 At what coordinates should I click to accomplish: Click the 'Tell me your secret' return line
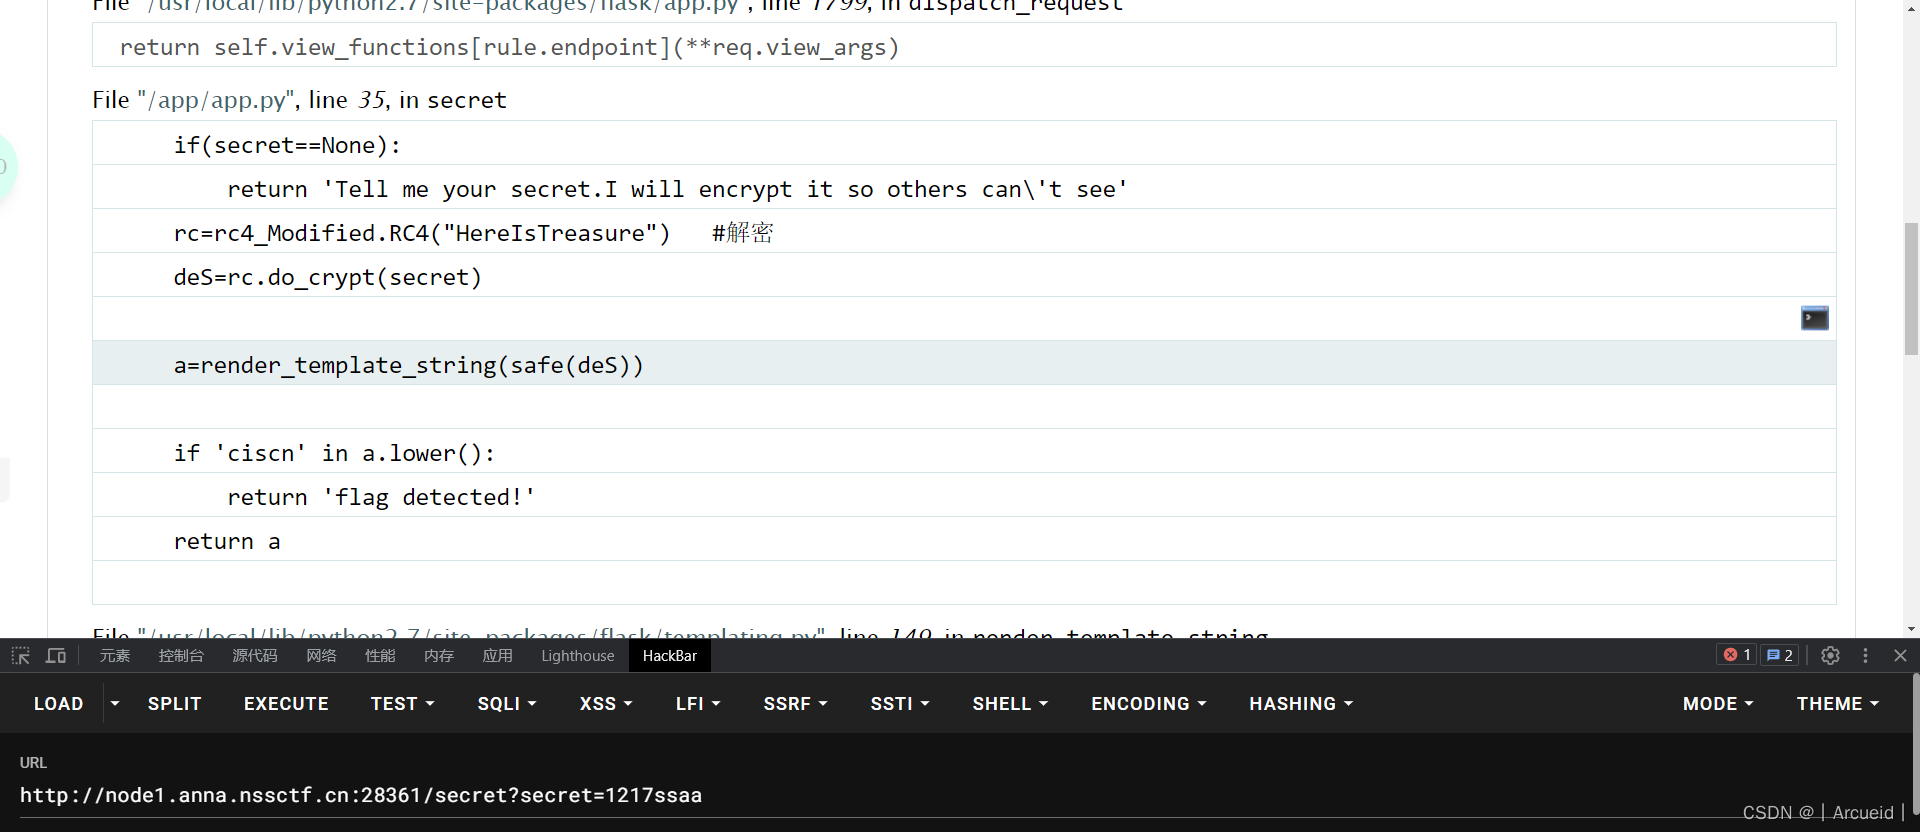tap(964, 187)
